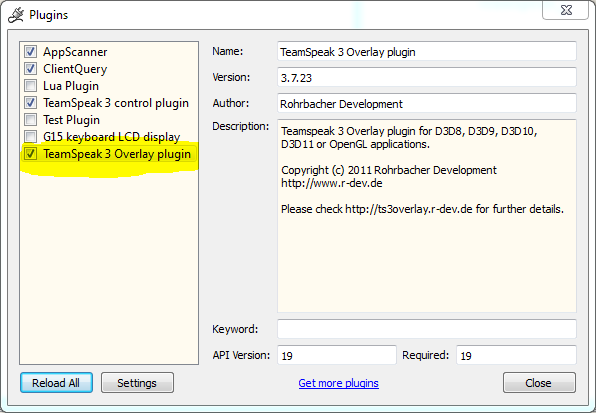
Task: Uncheck the ClientQuery plugin checkbox
Action: (30, 68)
